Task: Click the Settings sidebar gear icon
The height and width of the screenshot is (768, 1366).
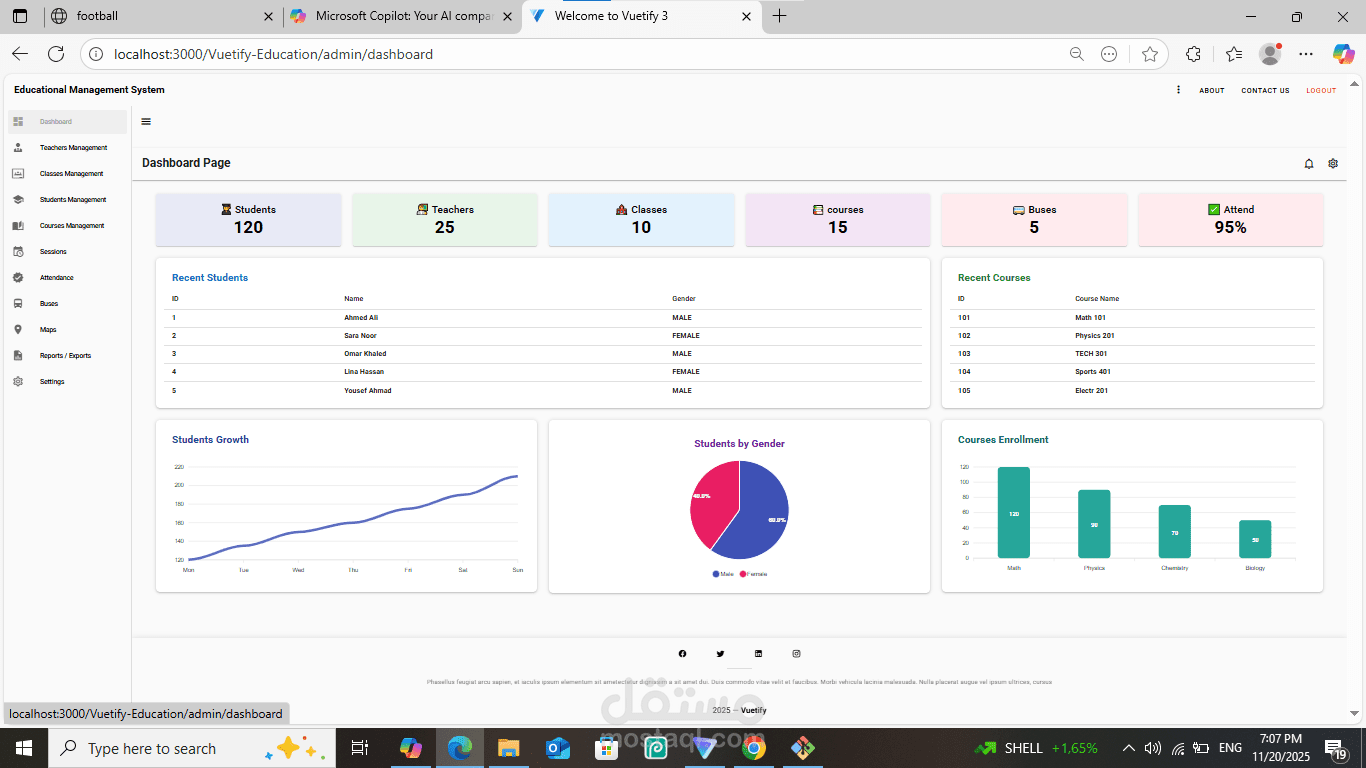Action: pos(18,382)
